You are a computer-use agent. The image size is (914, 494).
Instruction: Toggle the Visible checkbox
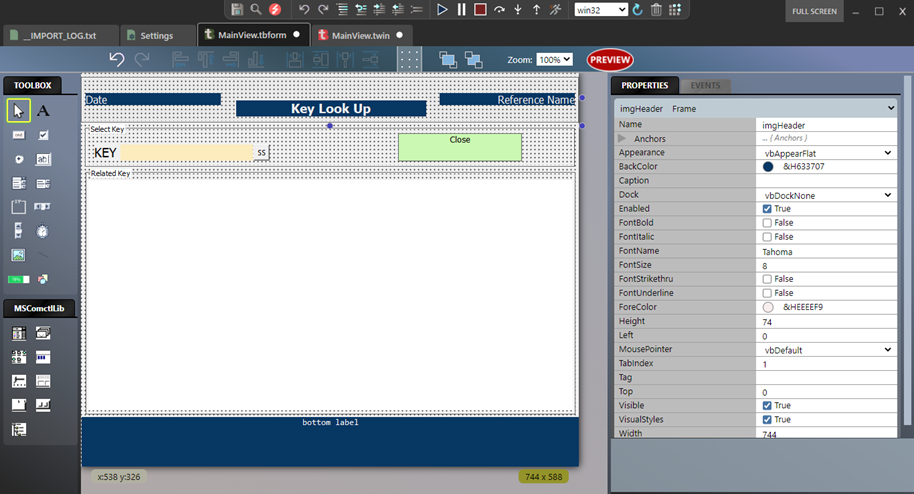[x=767, y=405]
